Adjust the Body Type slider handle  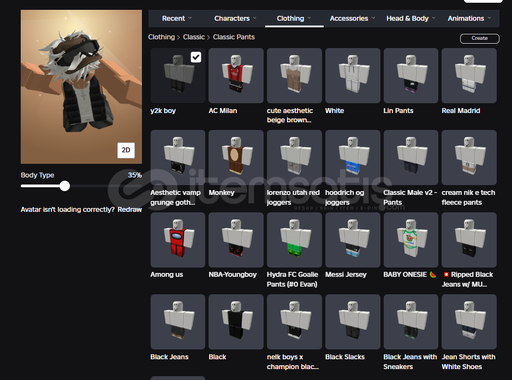[x=65, y=186]
